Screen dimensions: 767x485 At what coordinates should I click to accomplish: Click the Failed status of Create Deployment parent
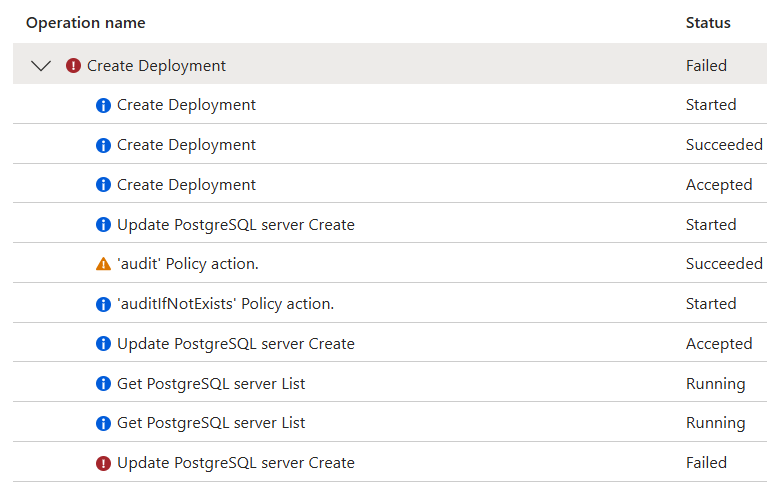706,66
